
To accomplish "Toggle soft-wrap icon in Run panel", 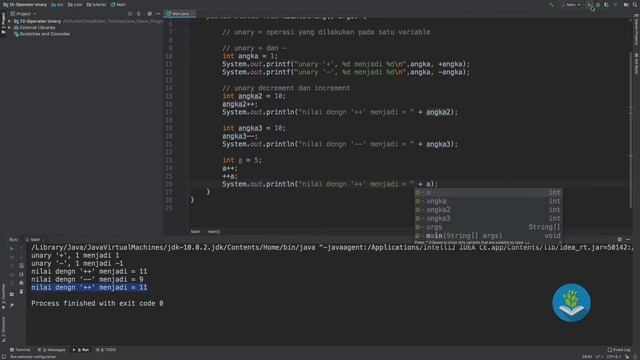I will (x=21, y=266).
